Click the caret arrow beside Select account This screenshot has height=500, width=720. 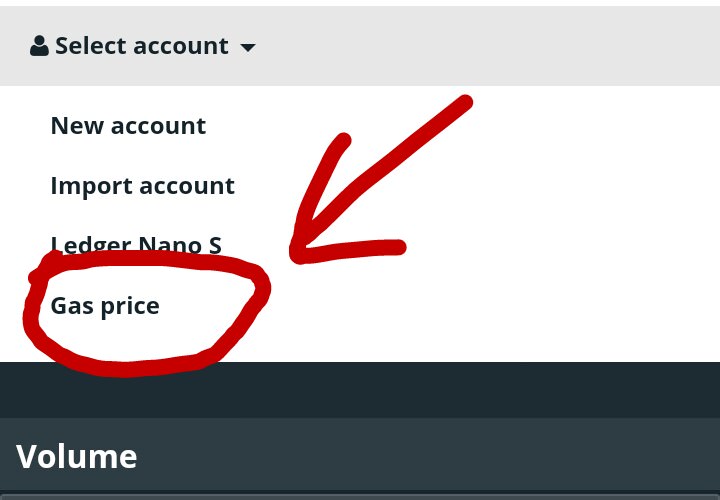coord(248,47)
